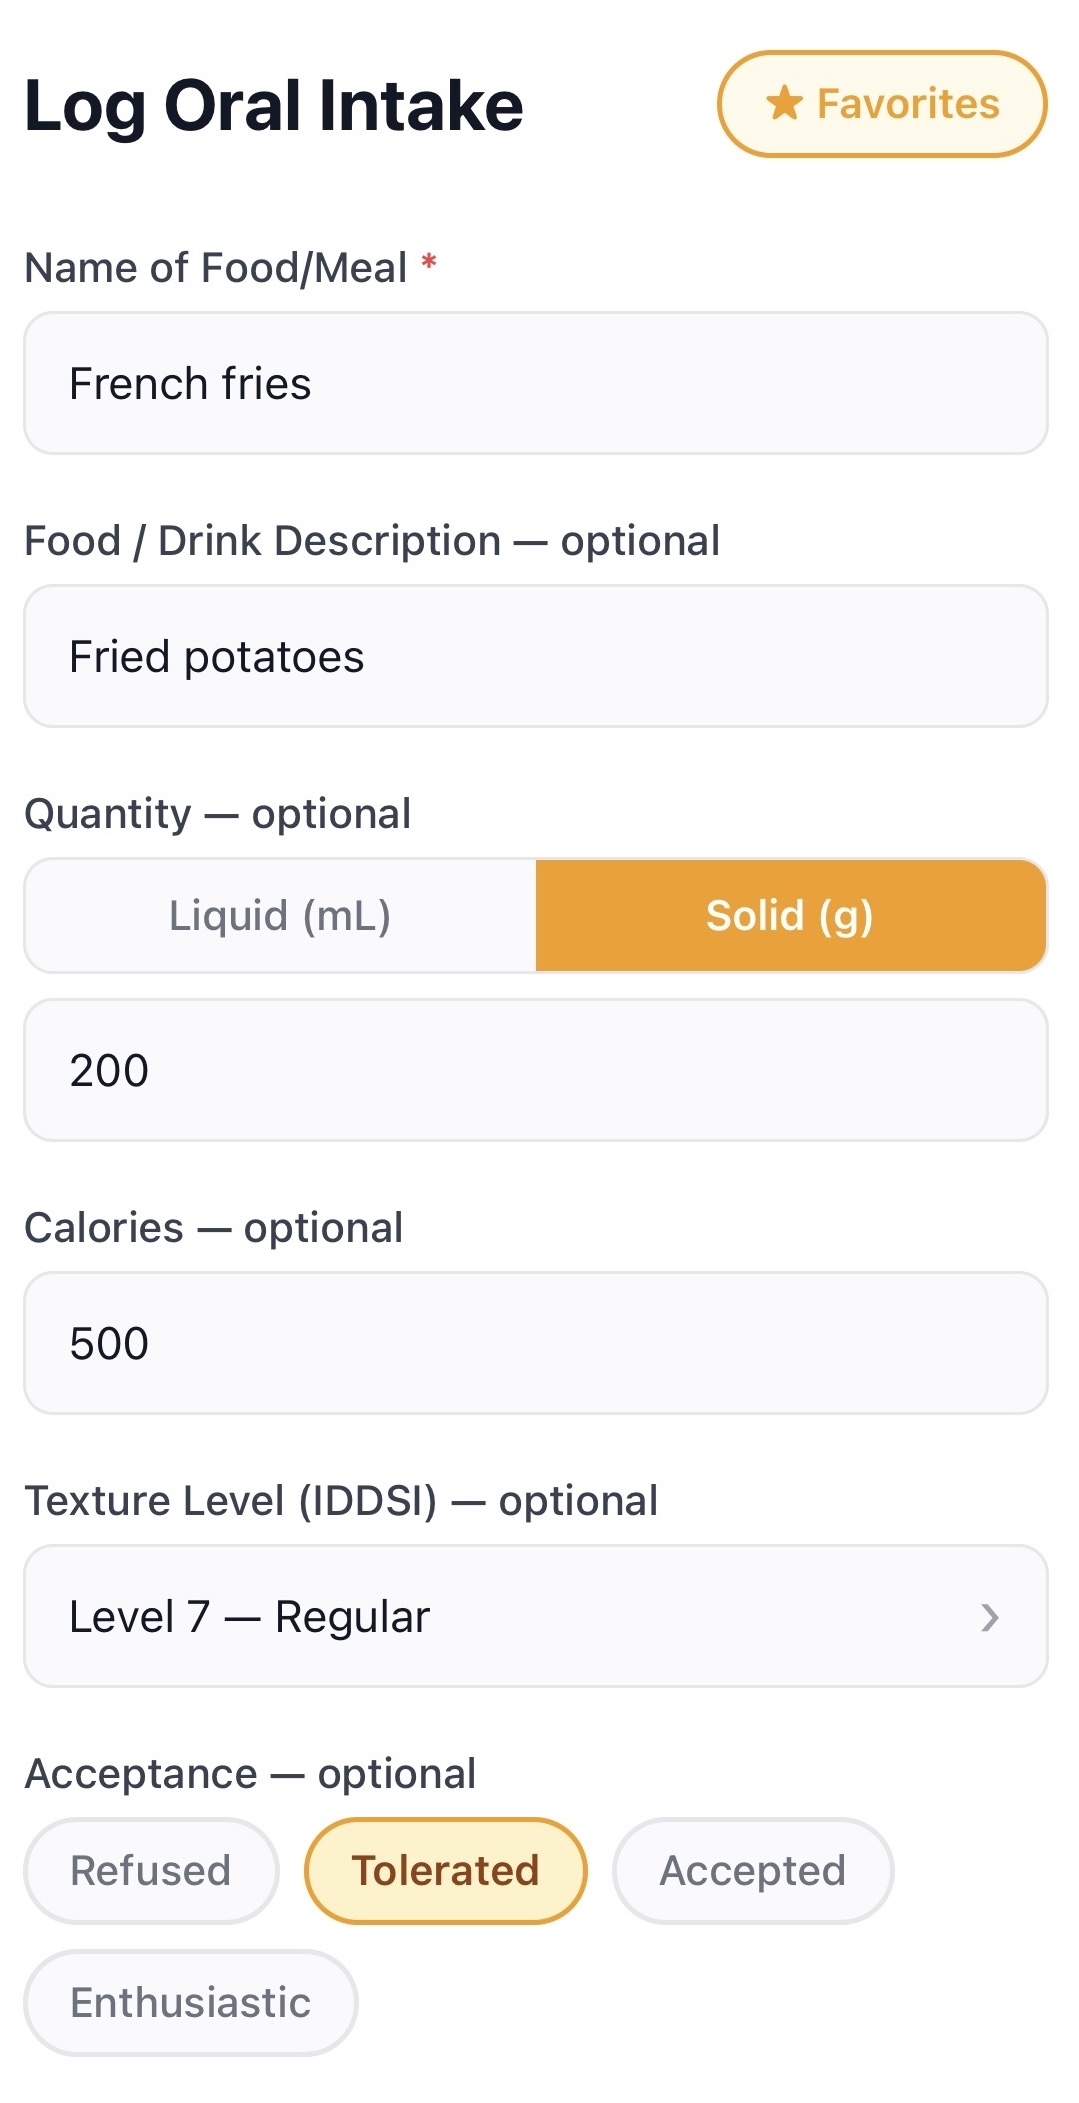1079x2103 pixels.
Task: Choose the Tolerated acceptance chip
Action: [445, 1870]
